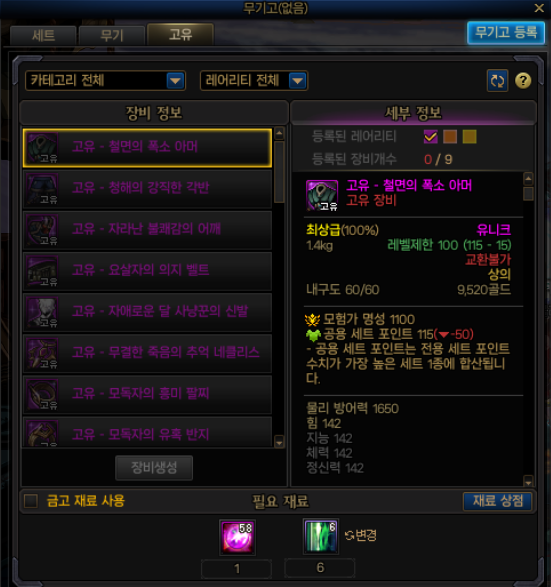This screenshot has height=587, width=551.
Task: Switch to the 세트 tab
Action: [x=43, y=36]
